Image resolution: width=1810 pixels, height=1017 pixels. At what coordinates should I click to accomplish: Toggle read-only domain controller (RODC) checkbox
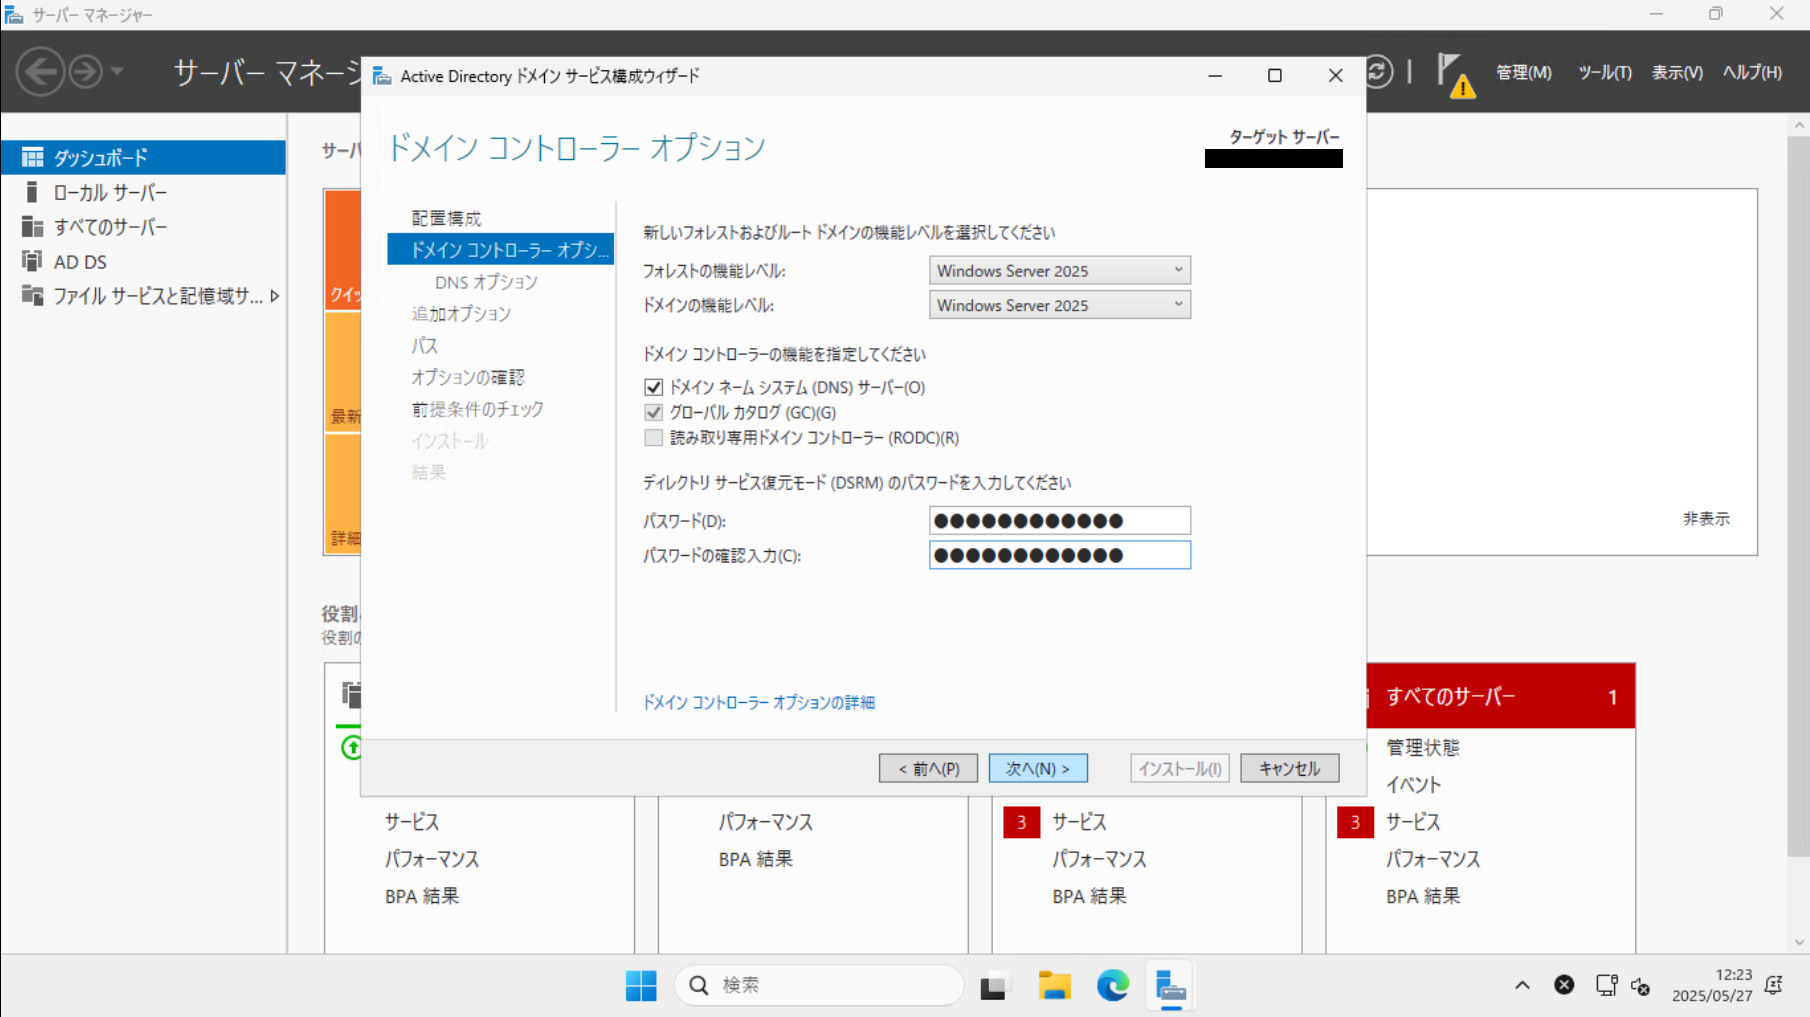pos(654,437)
